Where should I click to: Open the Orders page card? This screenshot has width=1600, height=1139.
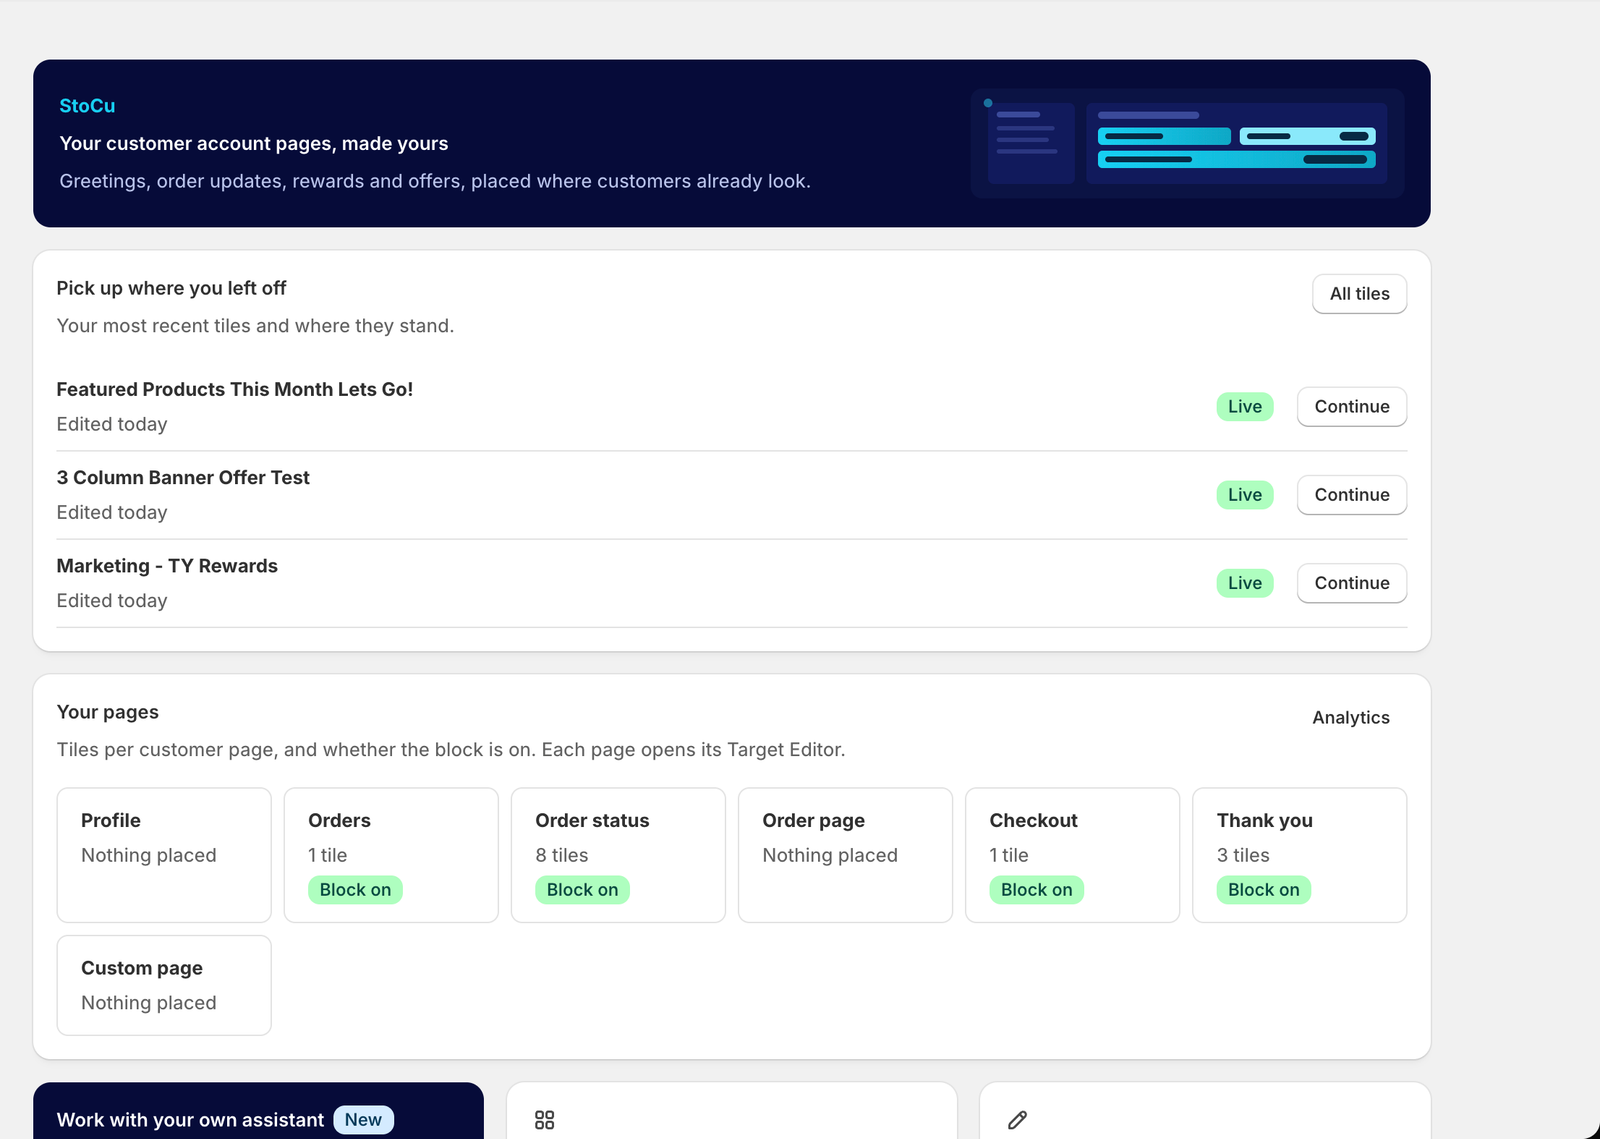click(x=391, y=855)
